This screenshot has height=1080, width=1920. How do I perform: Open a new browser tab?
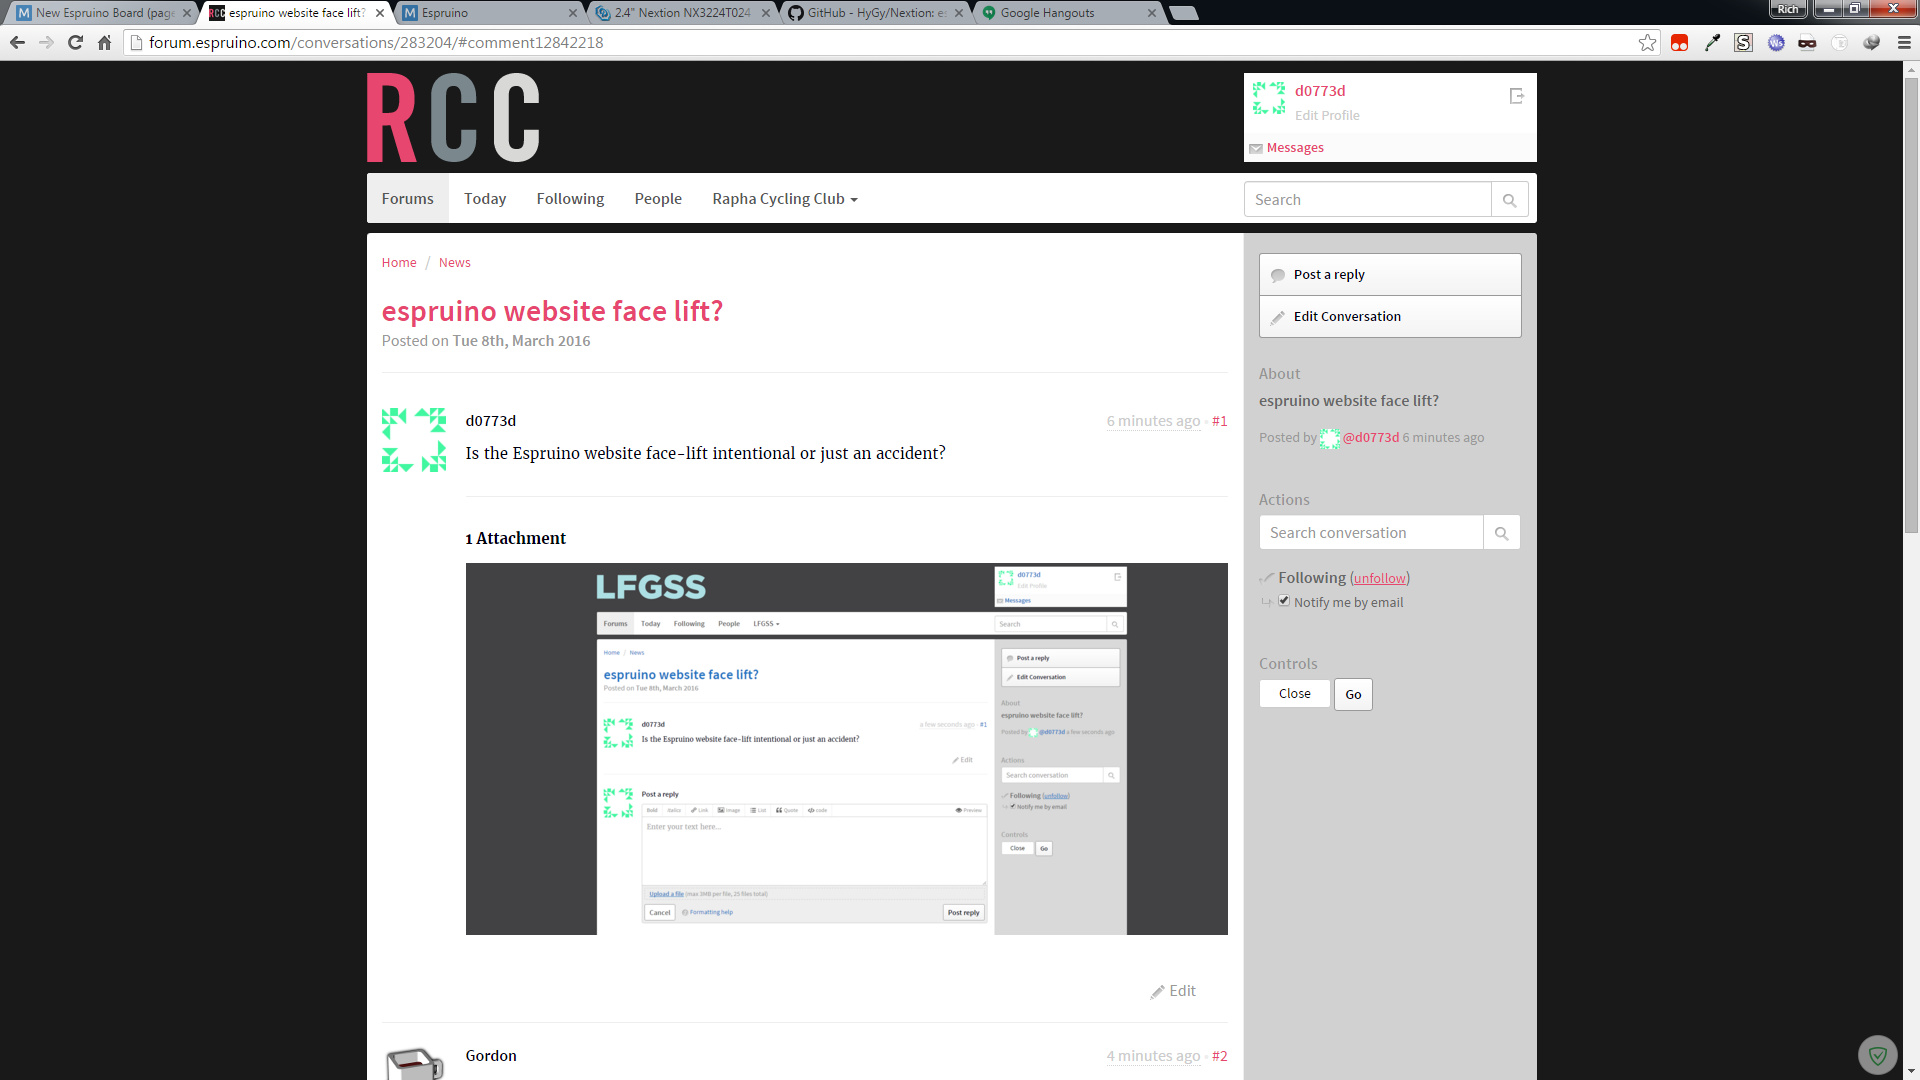point(1183,13)
